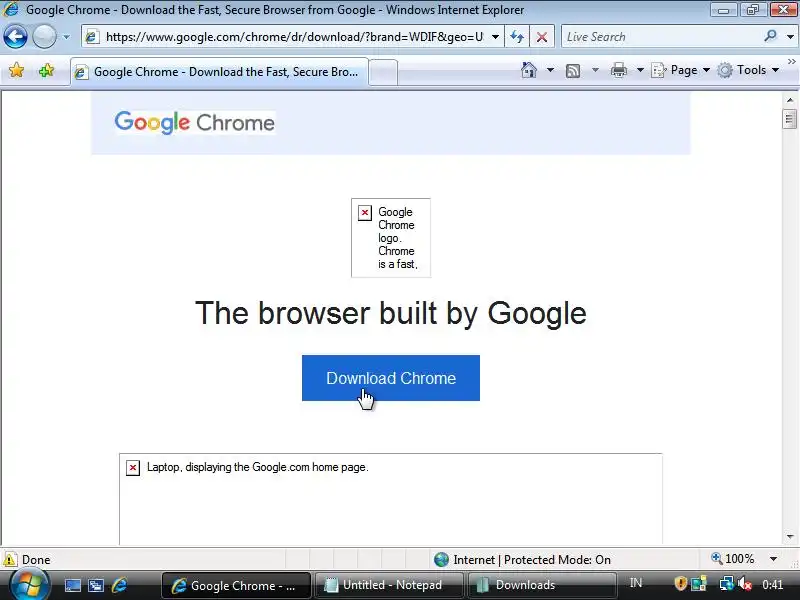Screen dimensions: 800x600
Task: Expand the Home button dropdown arrow
Action: coord(550,70)
